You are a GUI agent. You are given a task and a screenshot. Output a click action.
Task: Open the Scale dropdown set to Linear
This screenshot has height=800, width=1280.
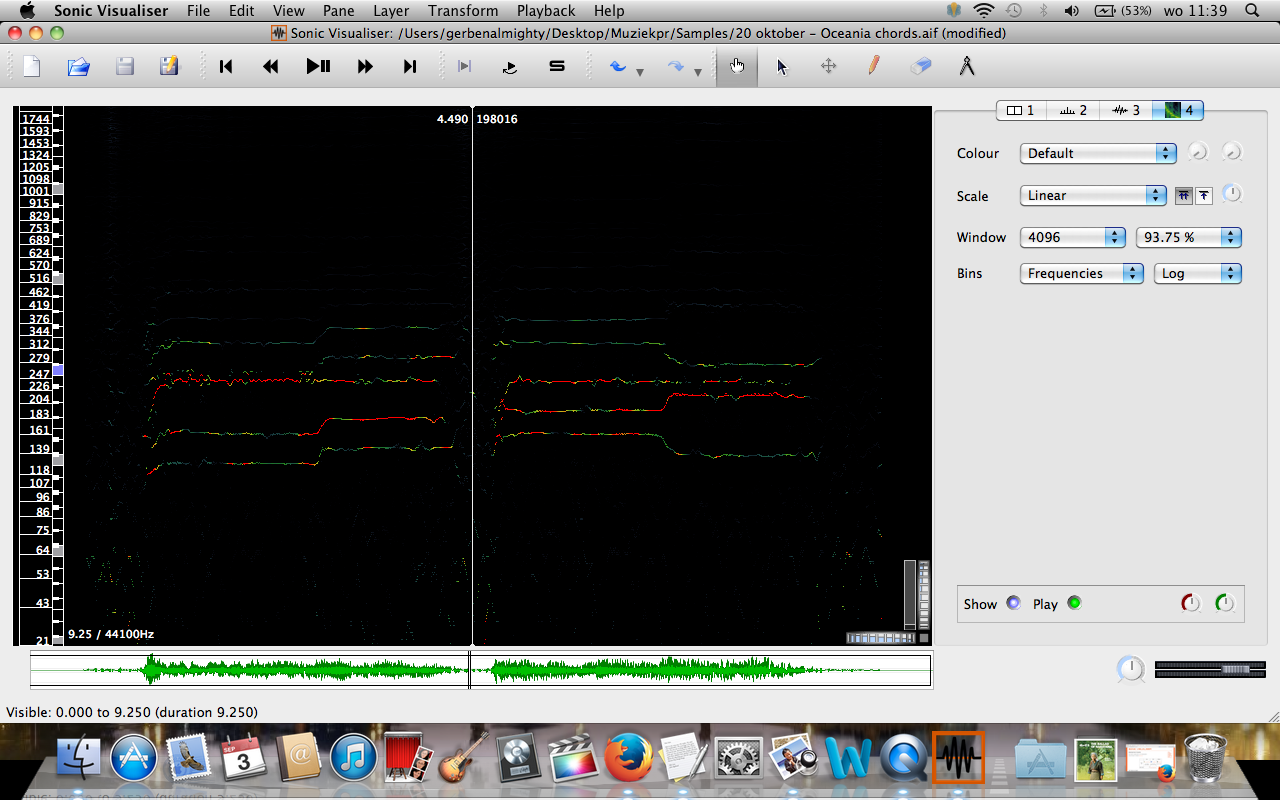(1093, 195)
